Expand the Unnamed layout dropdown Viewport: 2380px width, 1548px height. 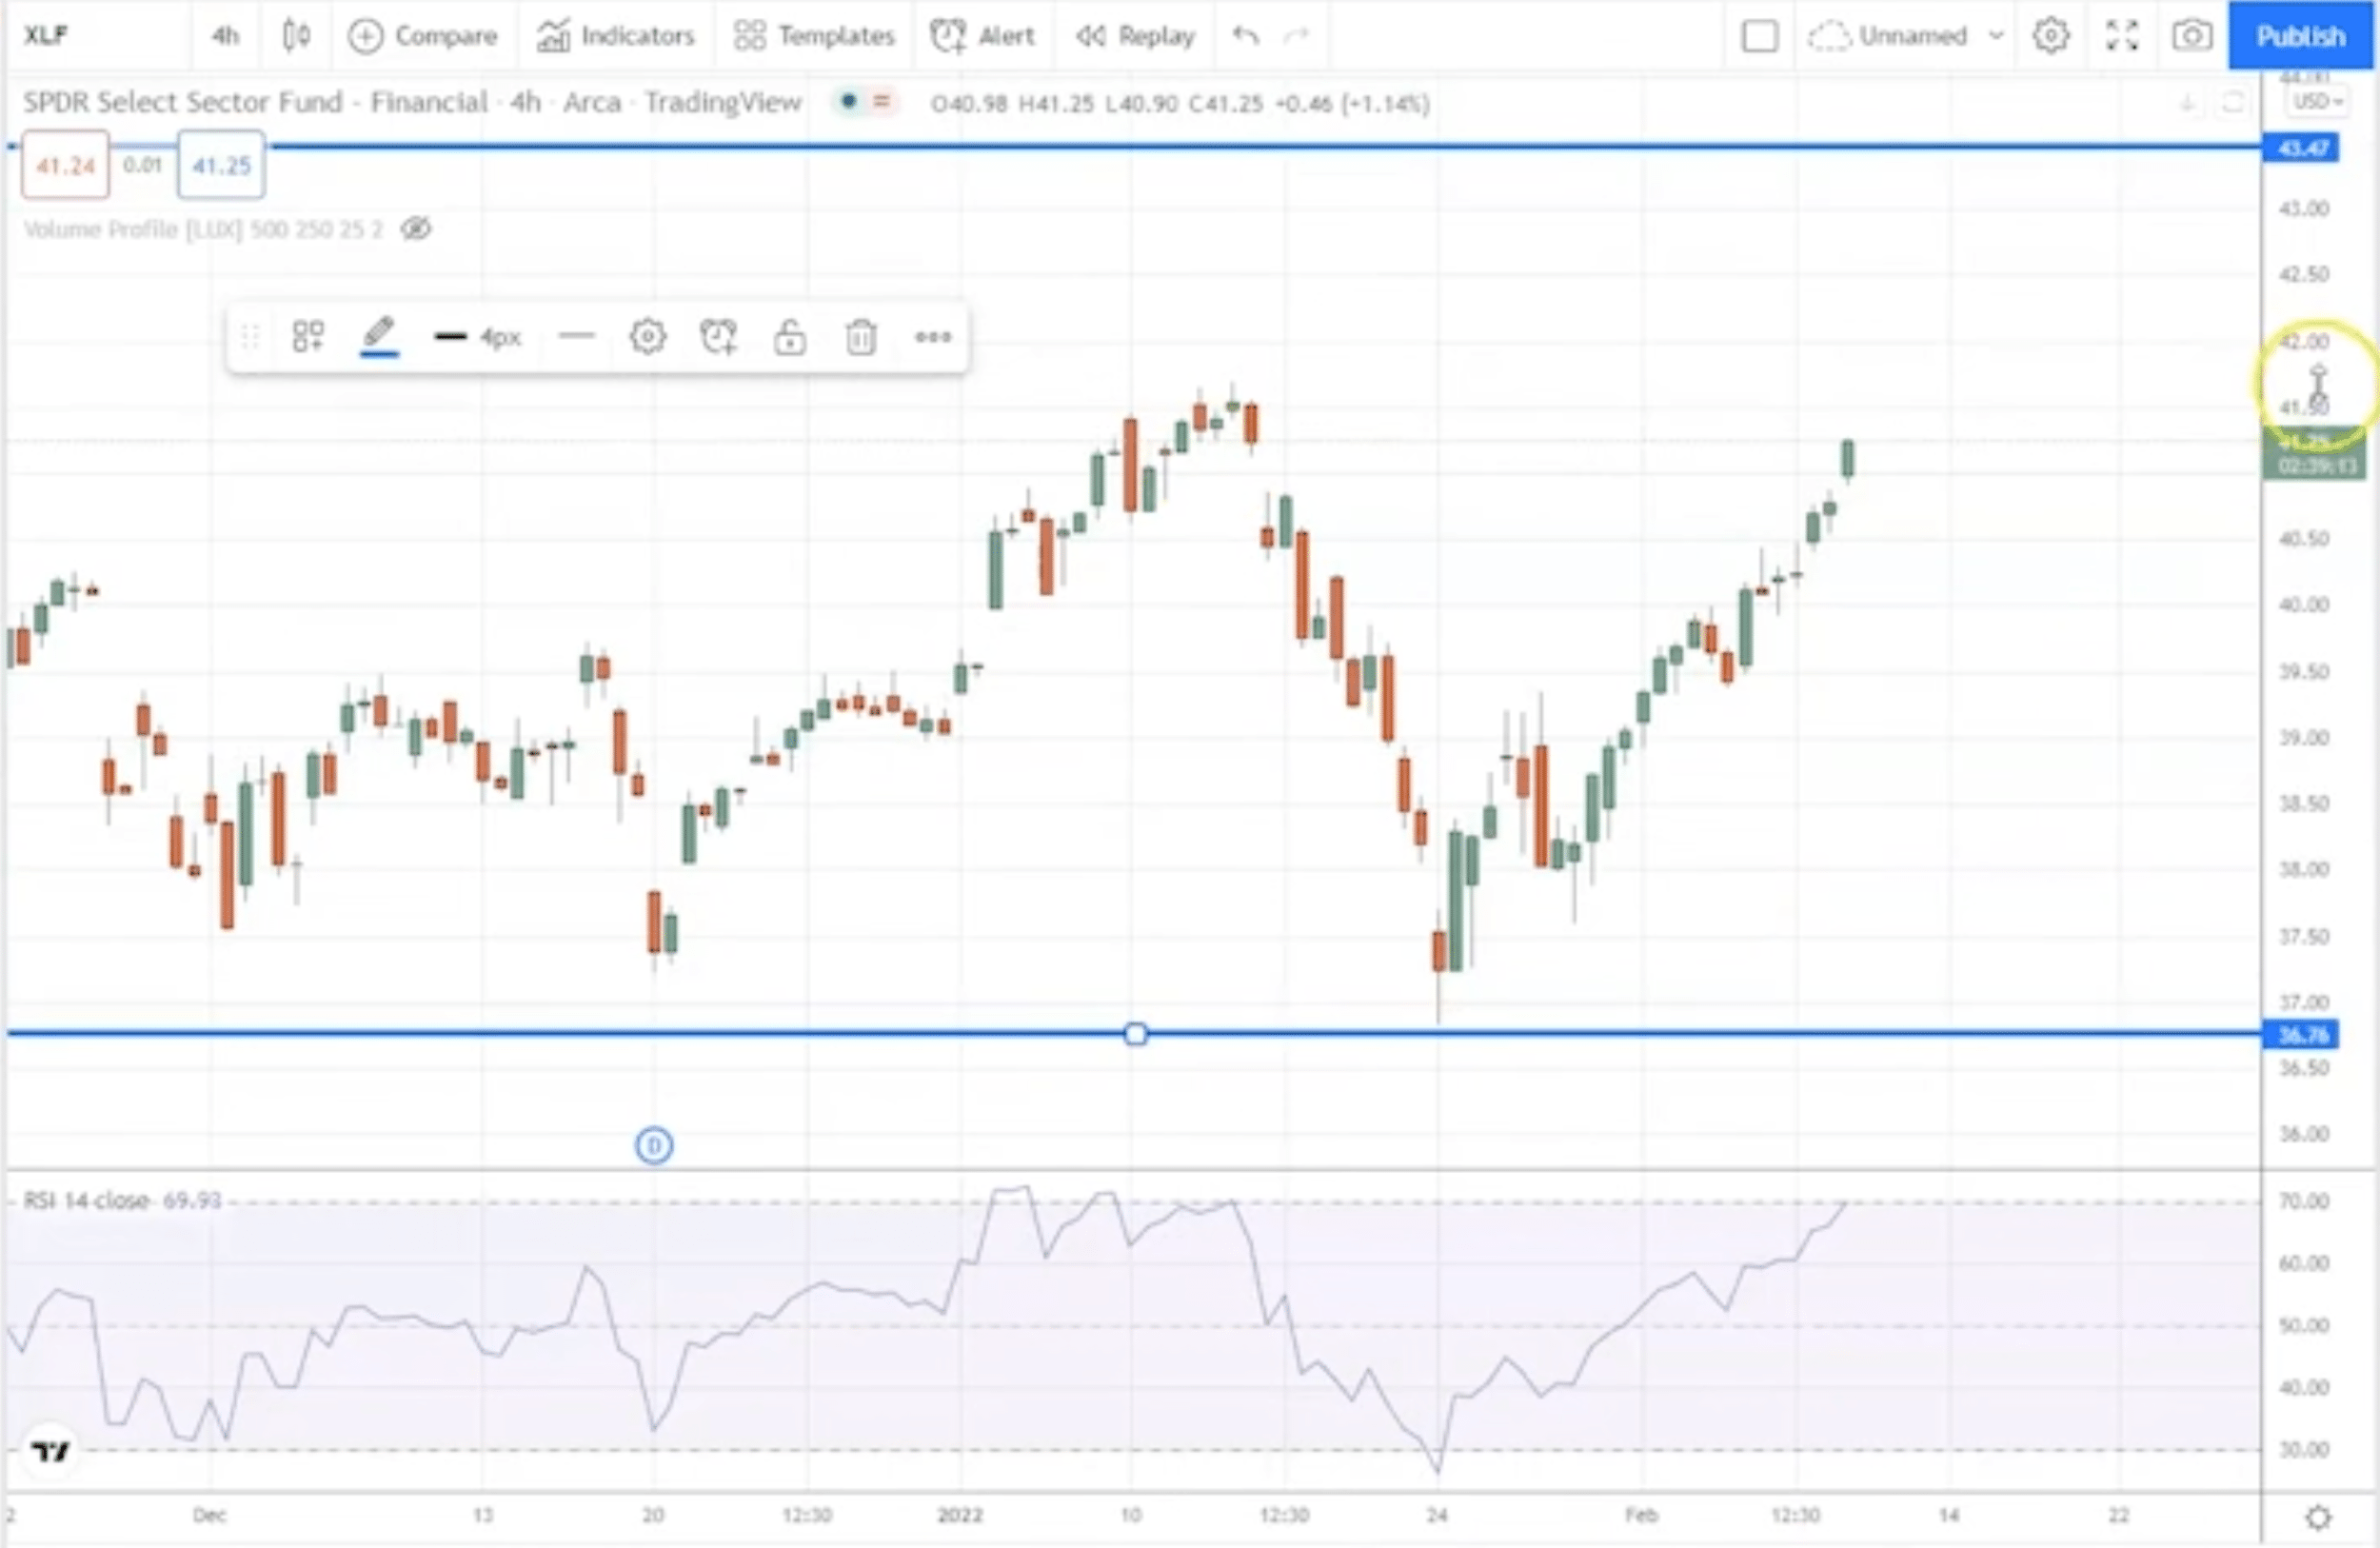pos(1996,36)
